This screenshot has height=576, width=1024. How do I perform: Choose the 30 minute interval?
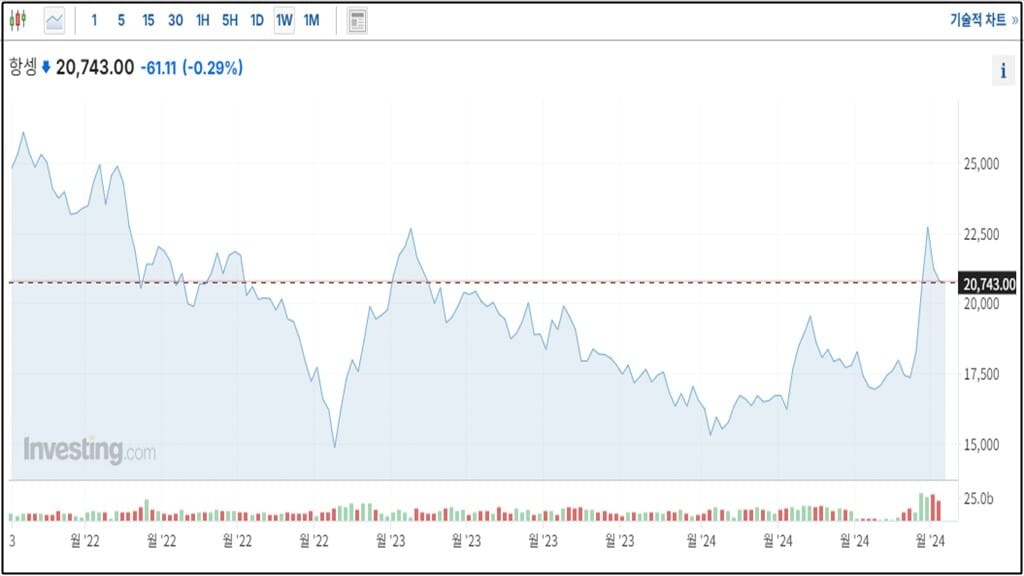(x=175, y=20)
